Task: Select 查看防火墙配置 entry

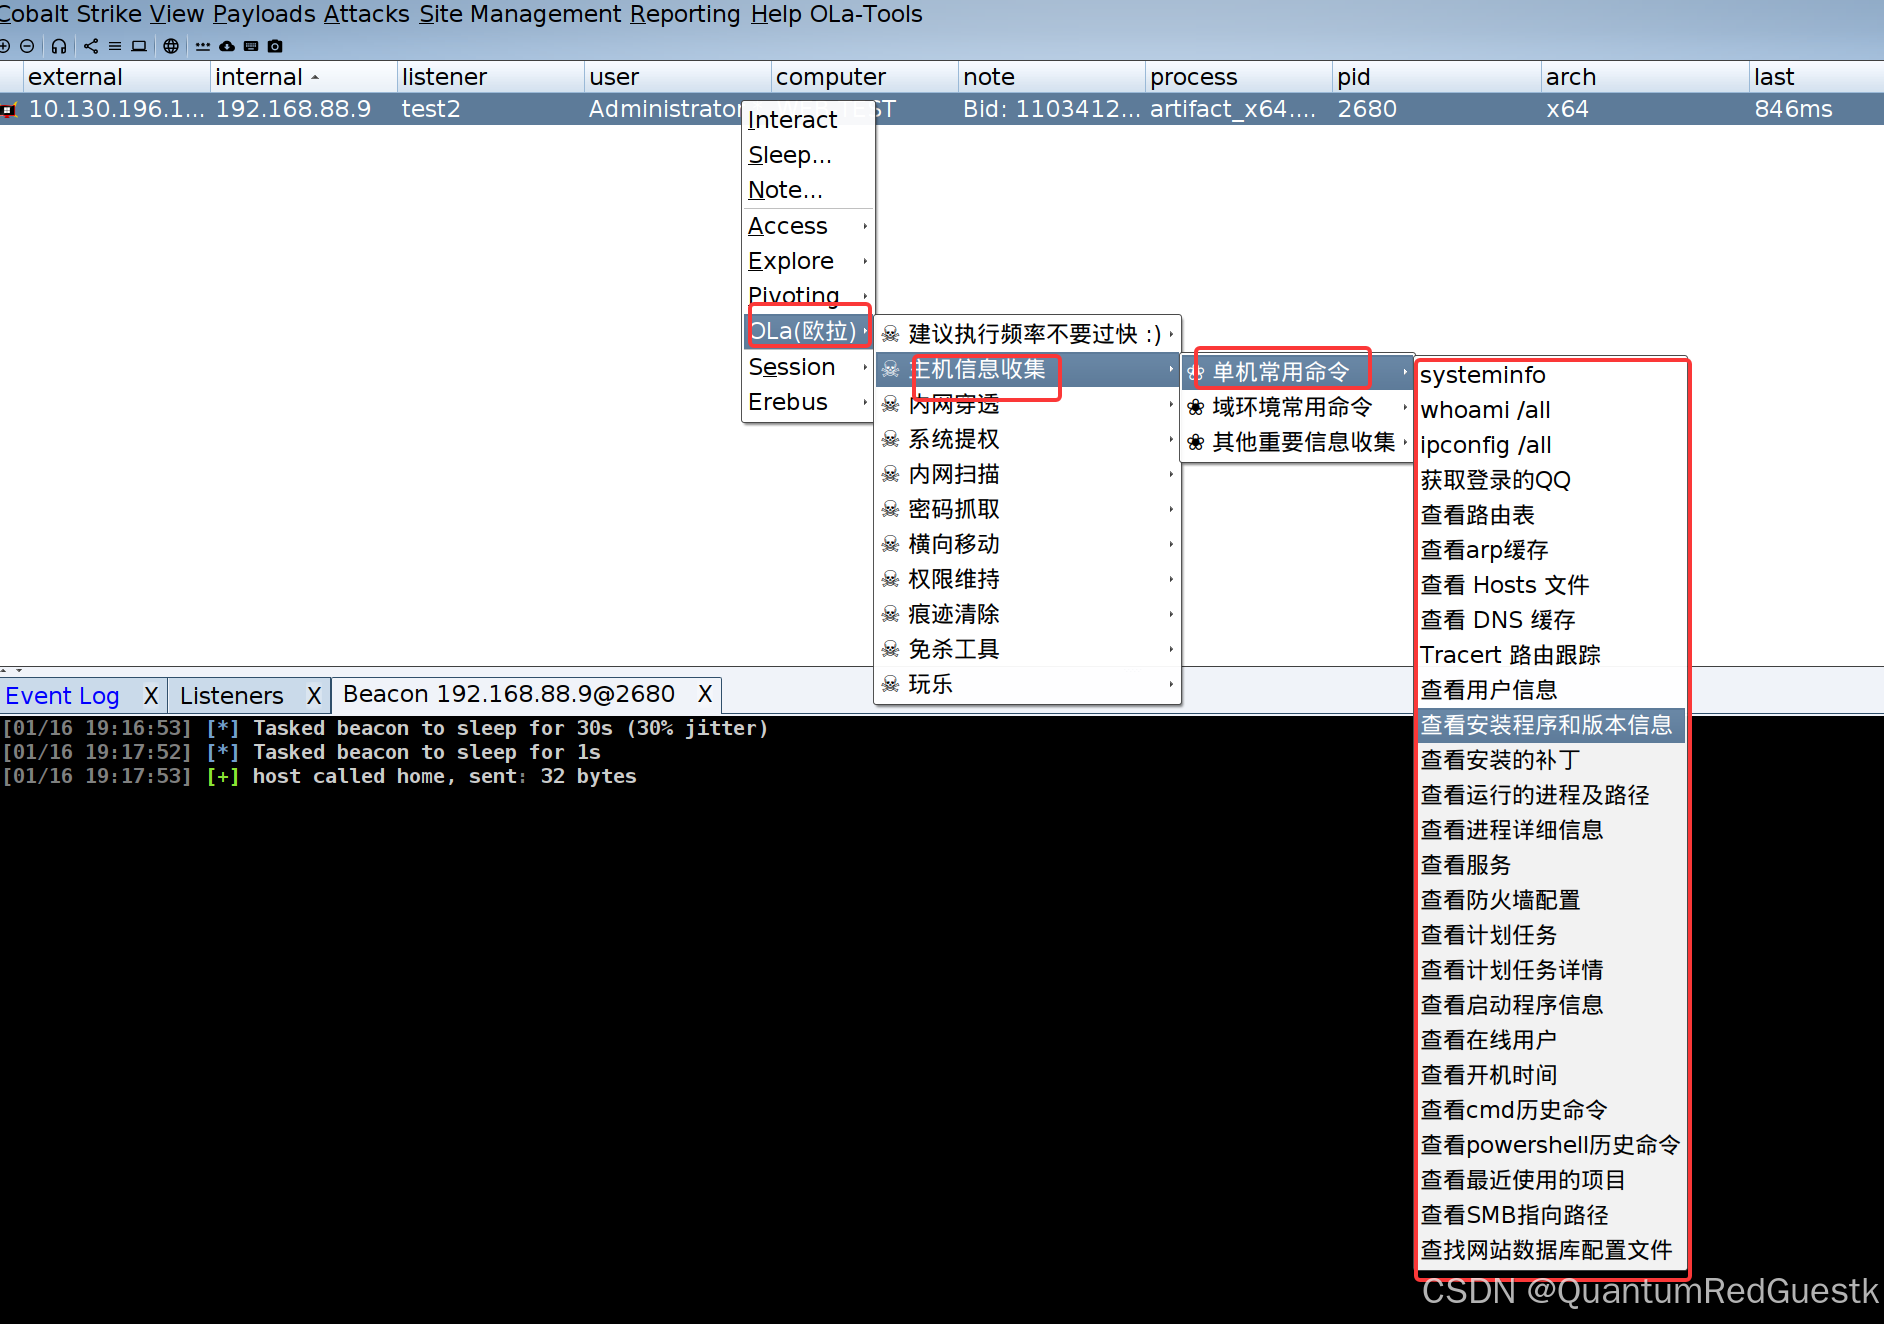Action: (x=1551, y=900)
